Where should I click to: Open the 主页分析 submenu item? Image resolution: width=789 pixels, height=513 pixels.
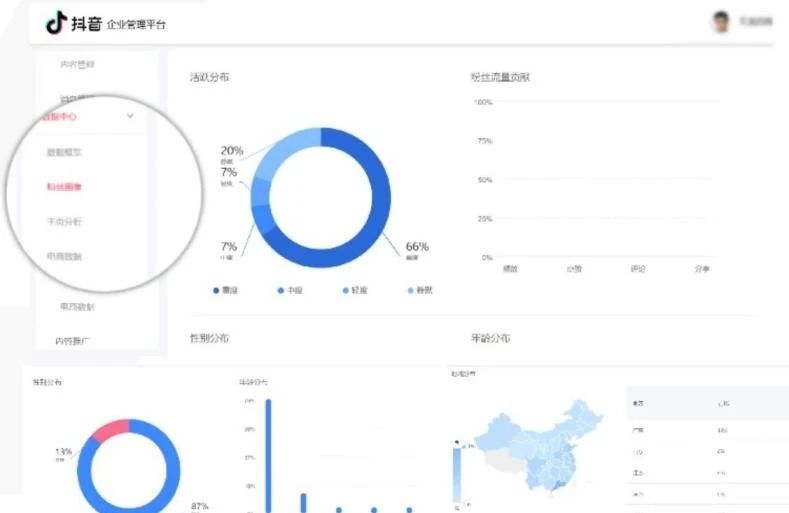click(64, 222)
